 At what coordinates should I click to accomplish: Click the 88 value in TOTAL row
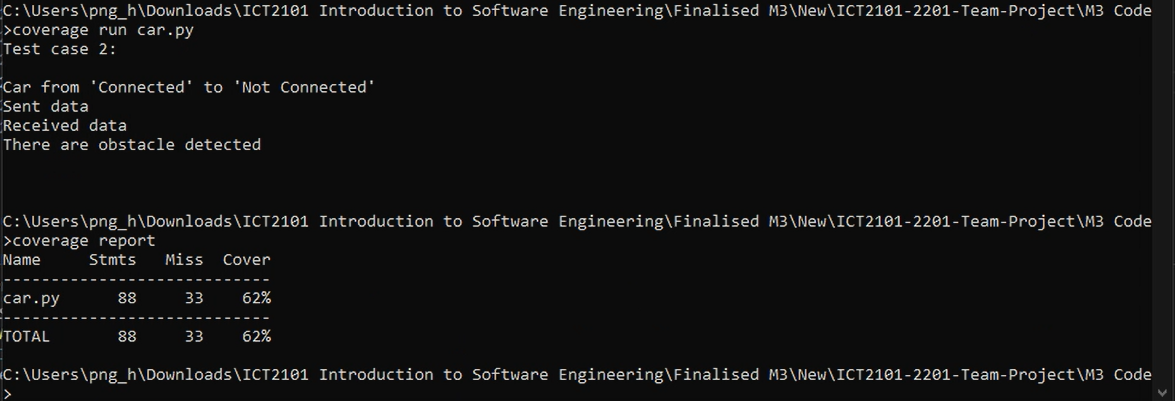pyautogui.click(x=127, y=337)
